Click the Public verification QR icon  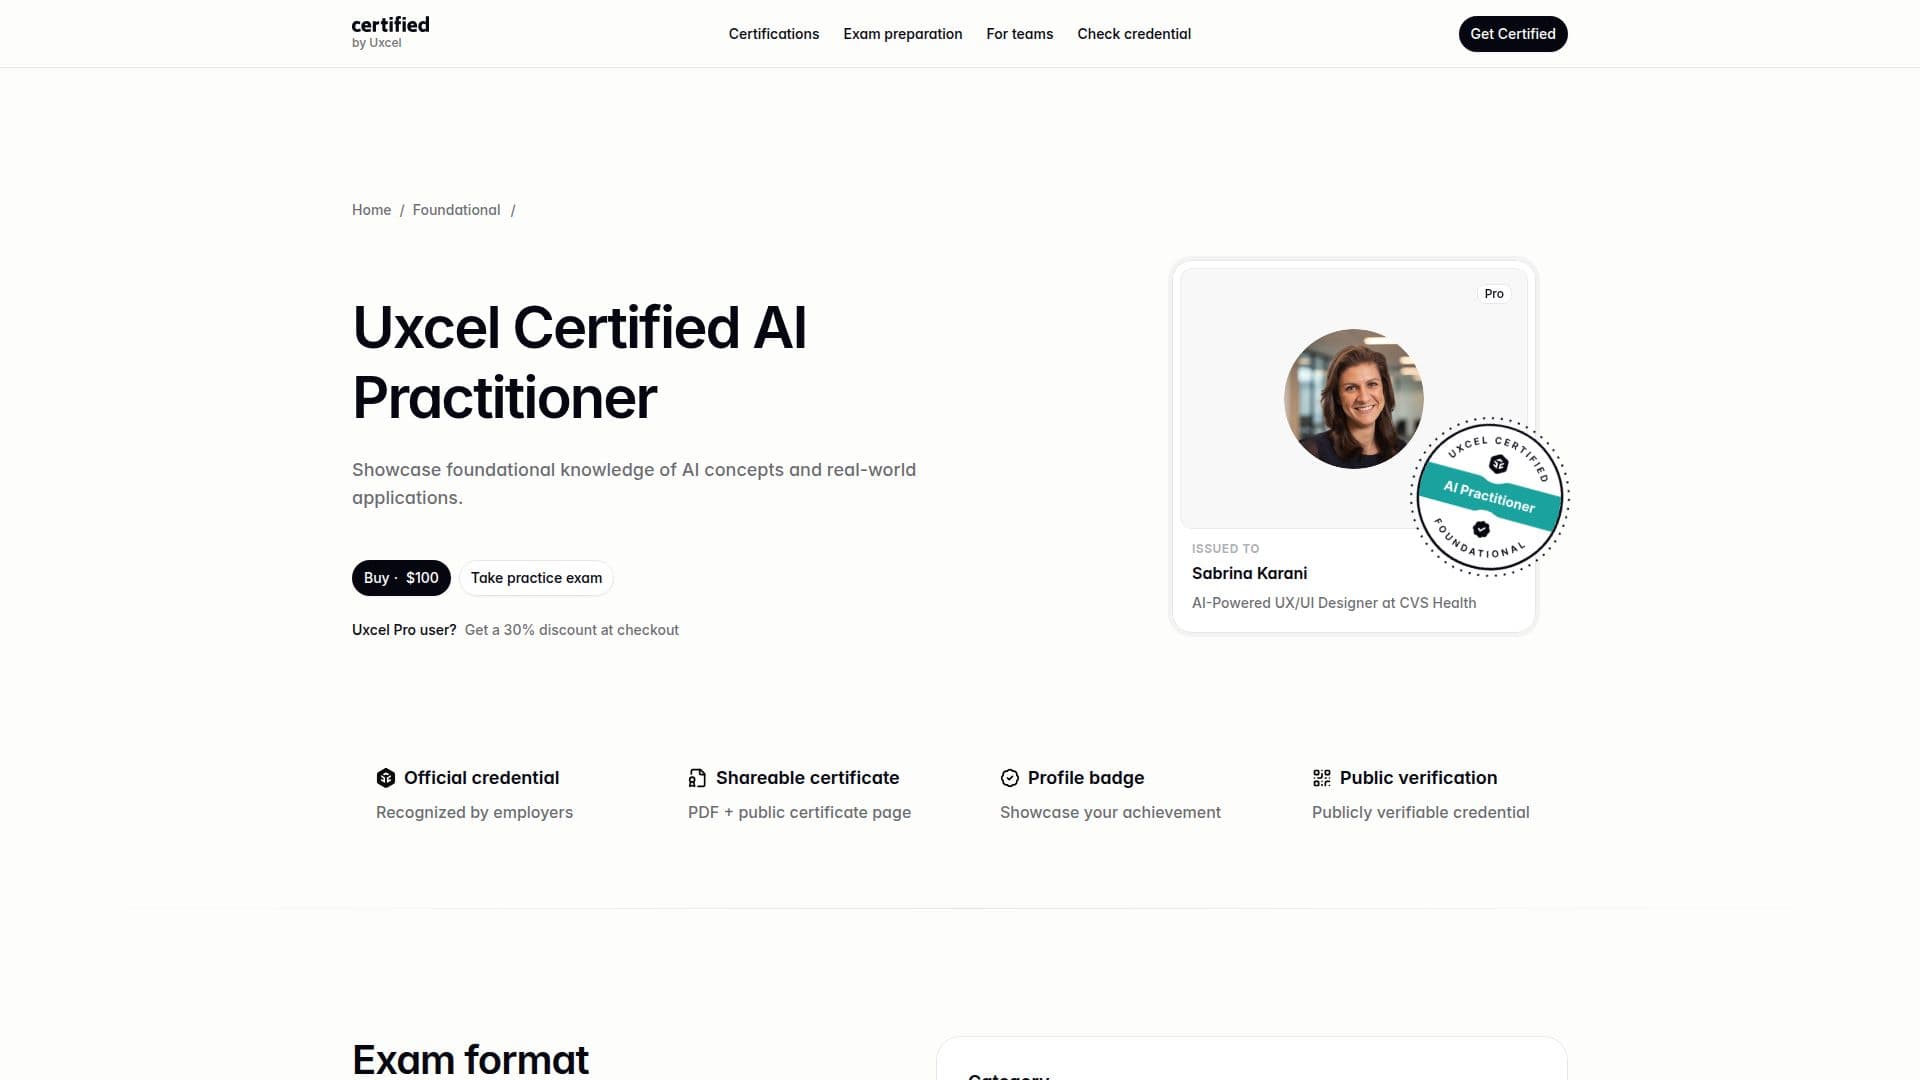(1322, 778)
